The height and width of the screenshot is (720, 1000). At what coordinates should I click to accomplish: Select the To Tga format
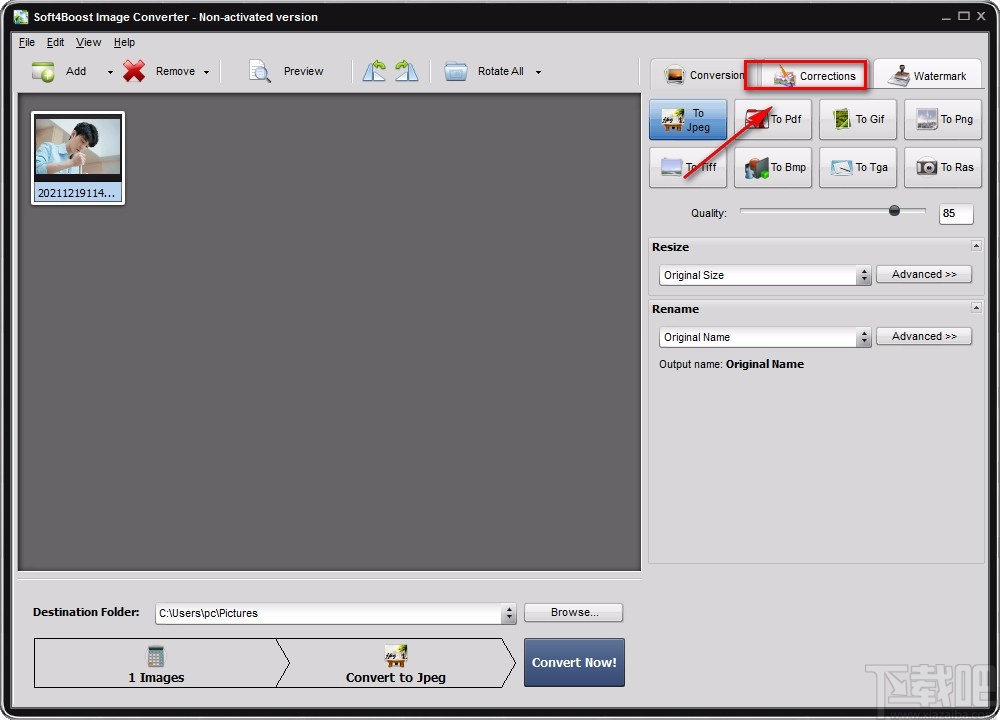pos(858,167)
